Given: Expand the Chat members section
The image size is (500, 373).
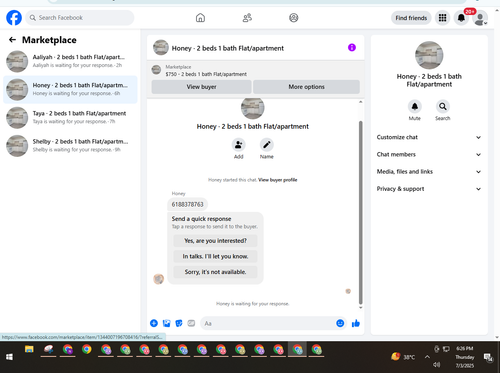Looking at the screenshot, I should click(x=429, y=154).
